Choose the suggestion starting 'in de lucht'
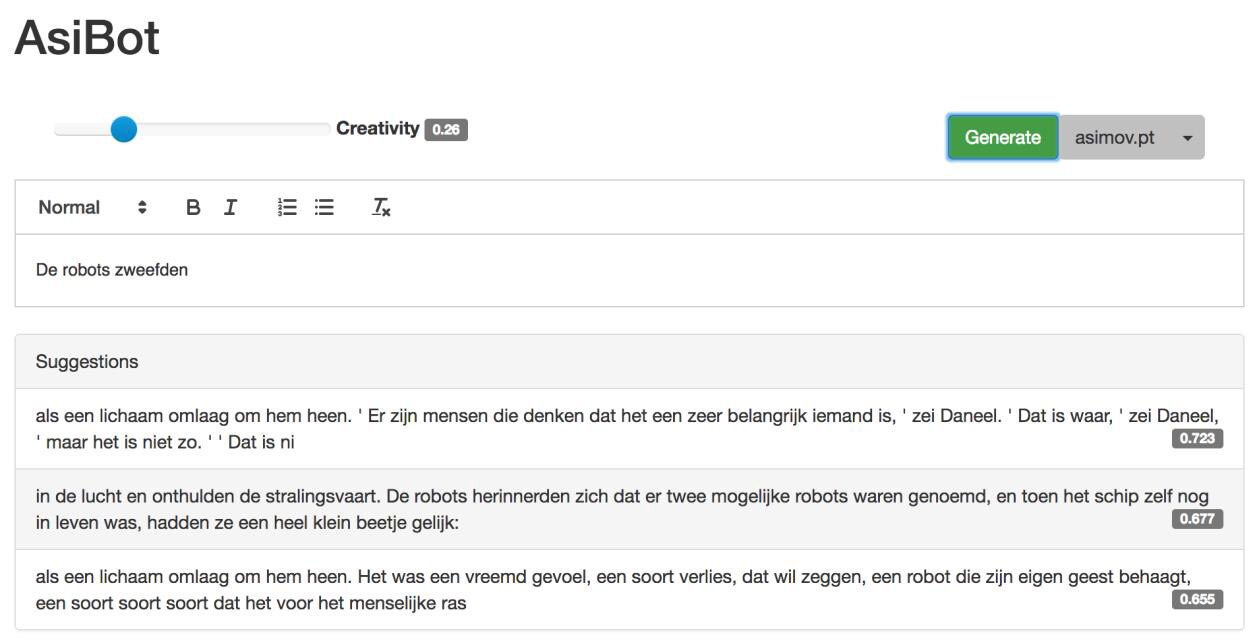 click(x=600, y=508)
